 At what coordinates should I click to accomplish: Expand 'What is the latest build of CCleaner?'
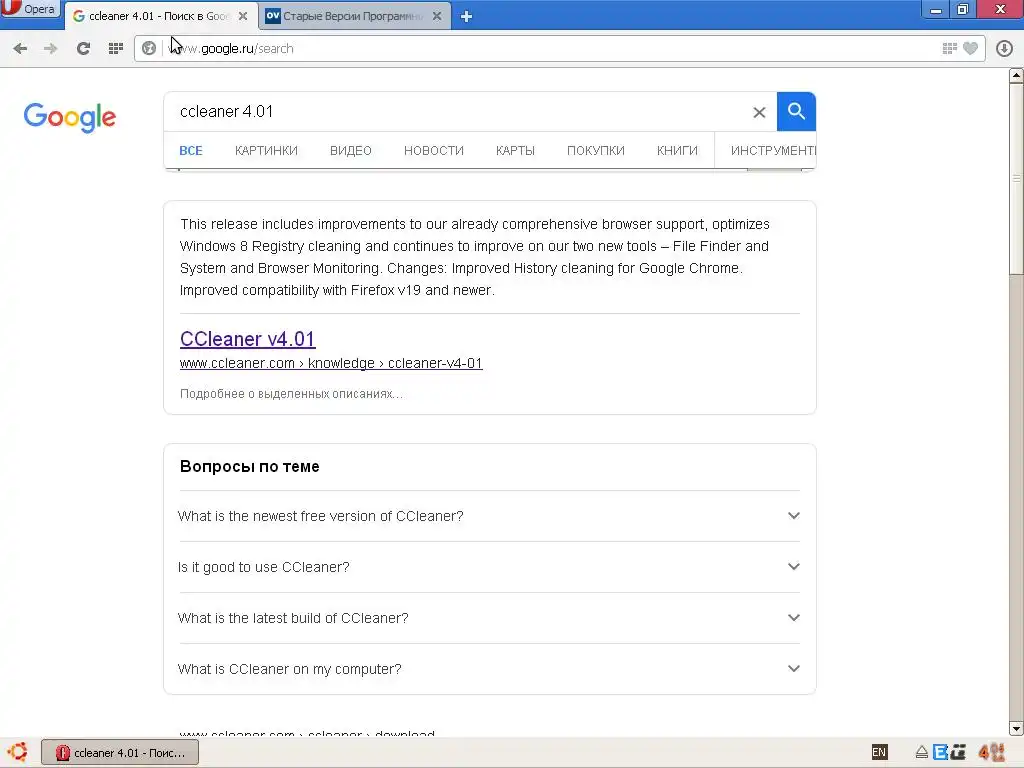(489, 618)
